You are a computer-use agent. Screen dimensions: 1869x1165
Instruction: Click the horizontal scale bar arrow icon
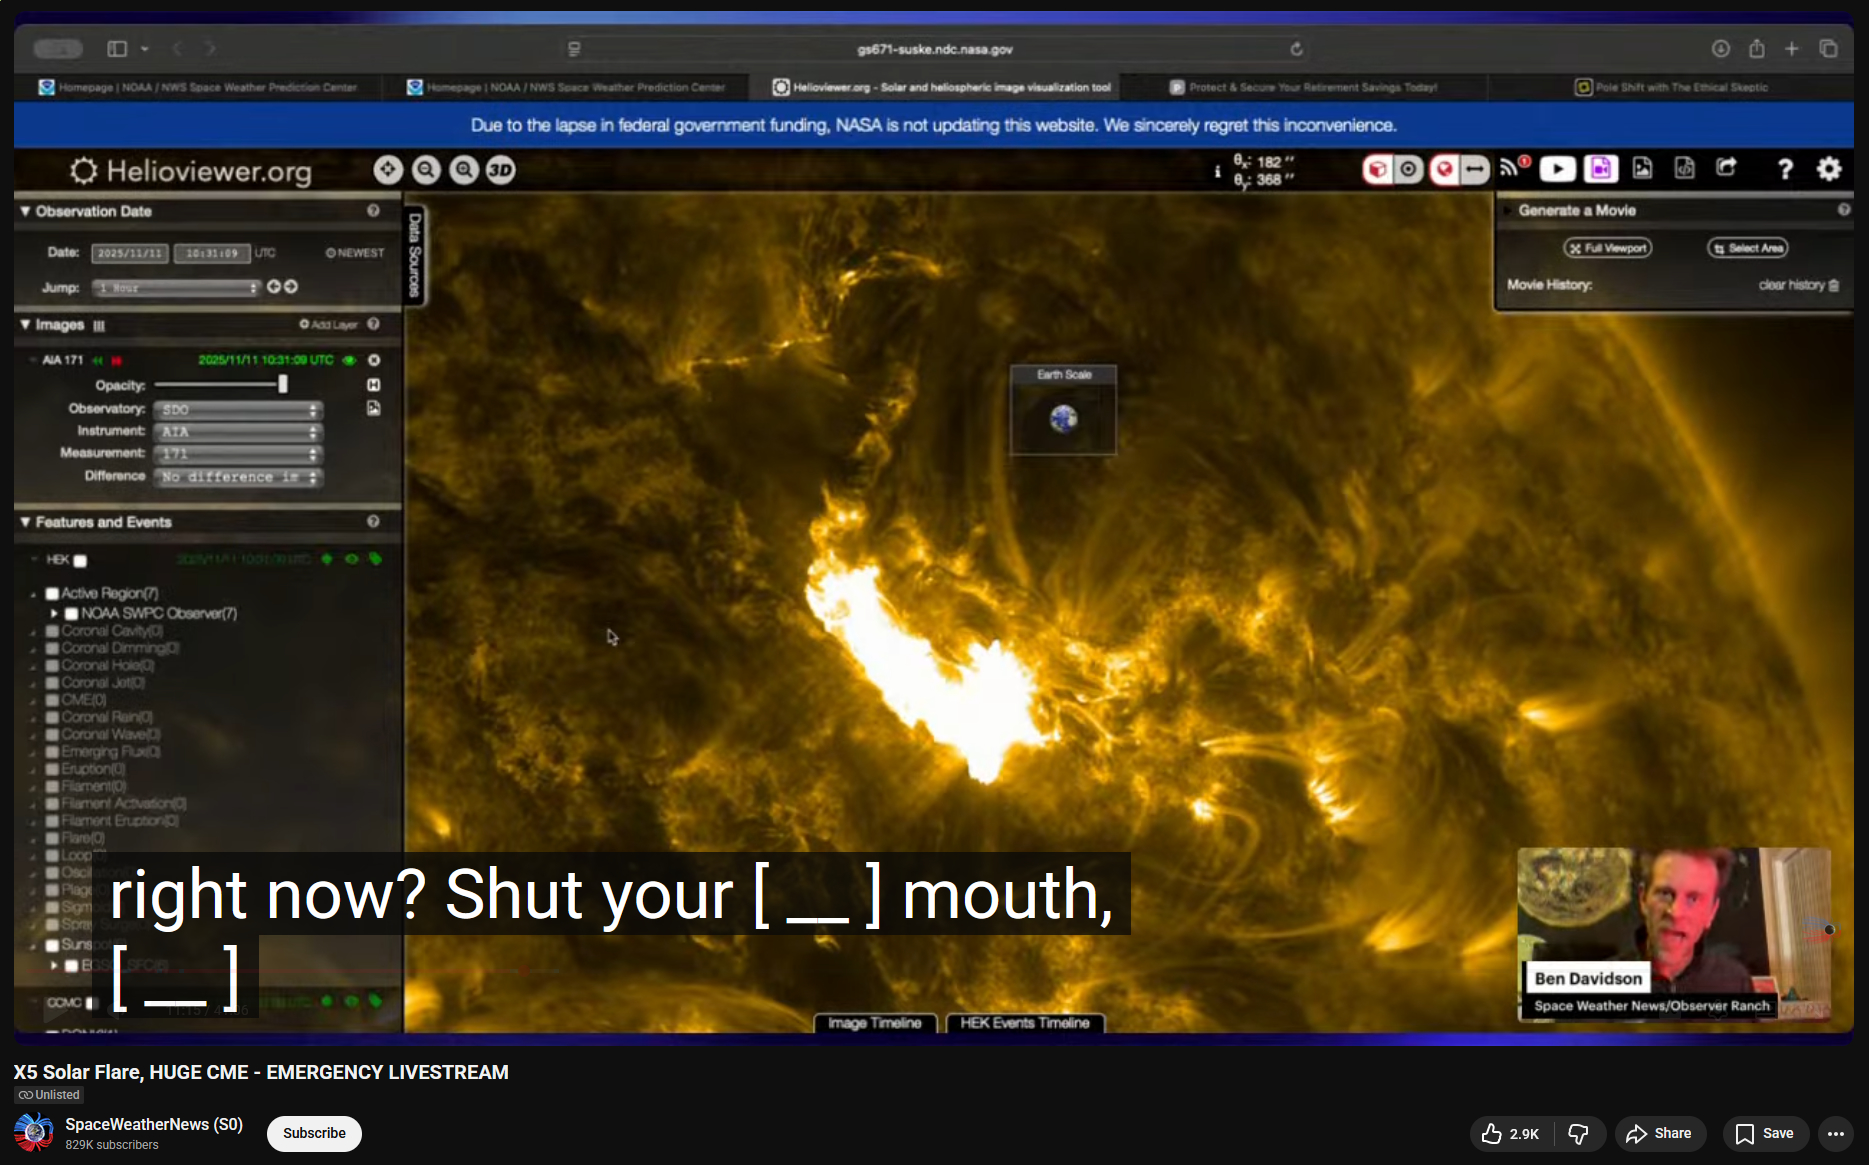tap(1474, 170)
